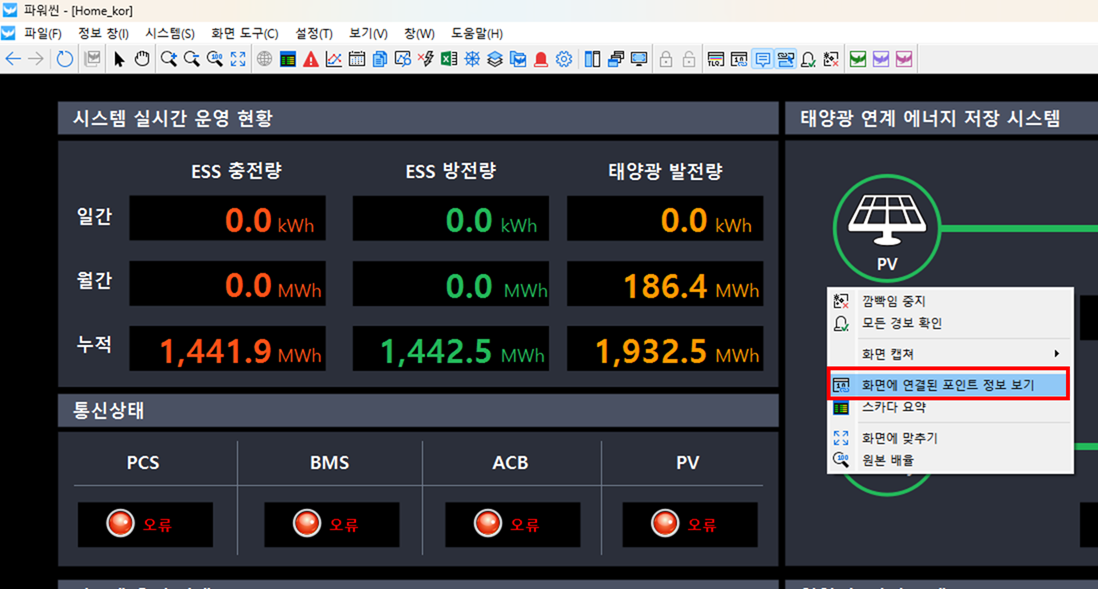Screen dimensions: 1098x589
Task: Open the blue settings gear icon
Action: [564, 59]
